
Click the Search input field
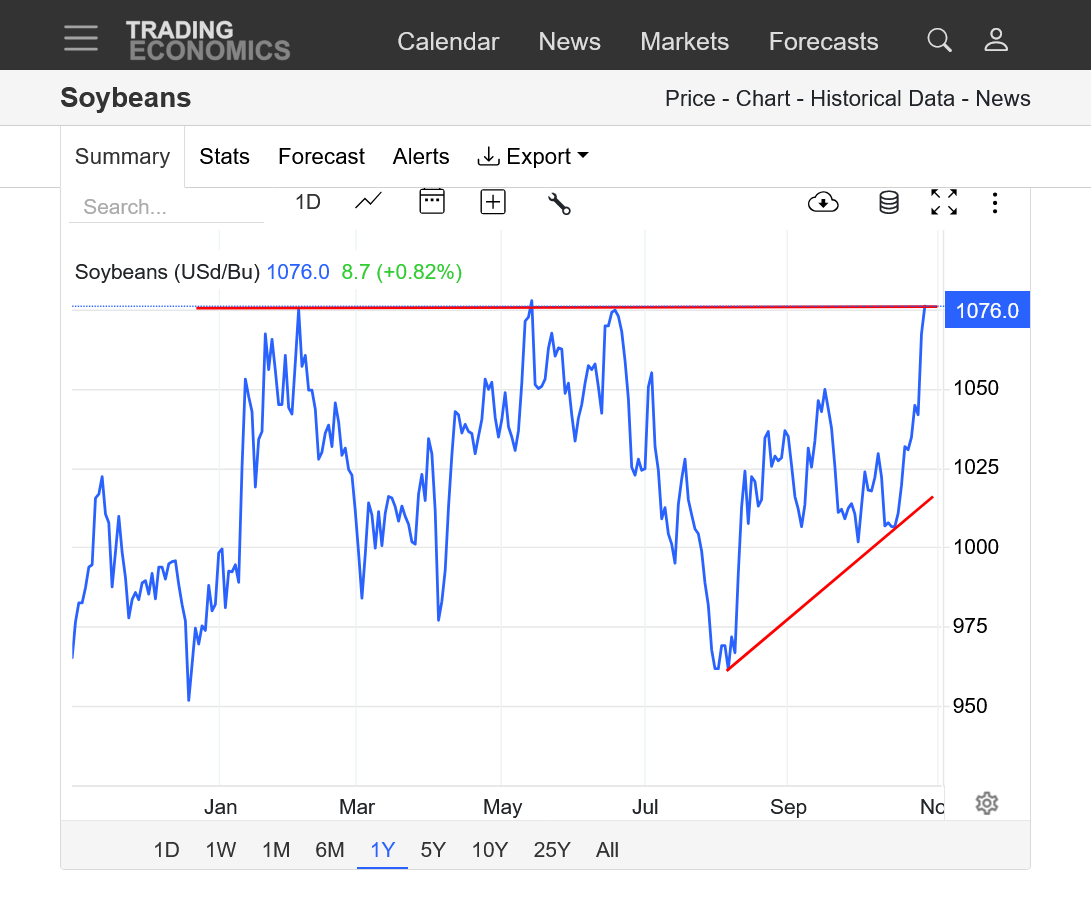pos(165,207)
